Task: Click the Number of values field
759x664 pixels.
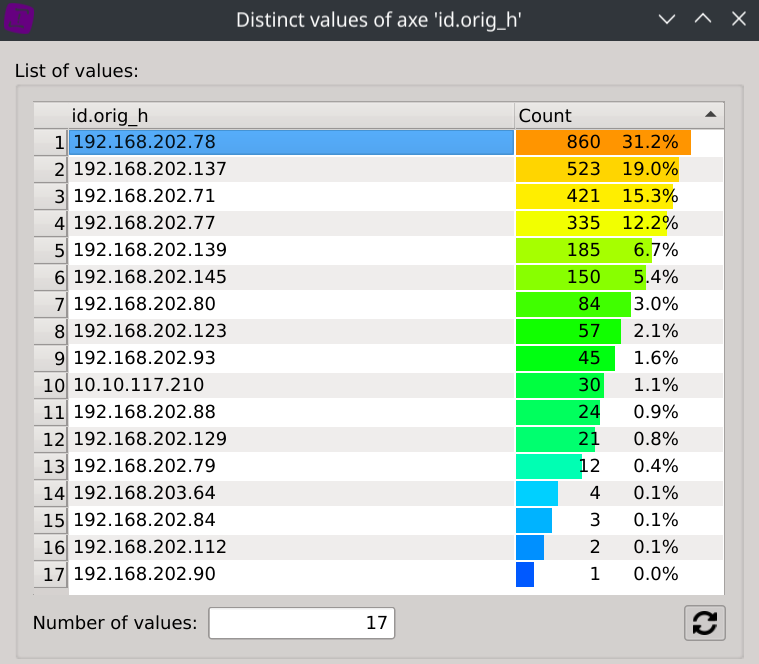Action: [x=301, y=623]
